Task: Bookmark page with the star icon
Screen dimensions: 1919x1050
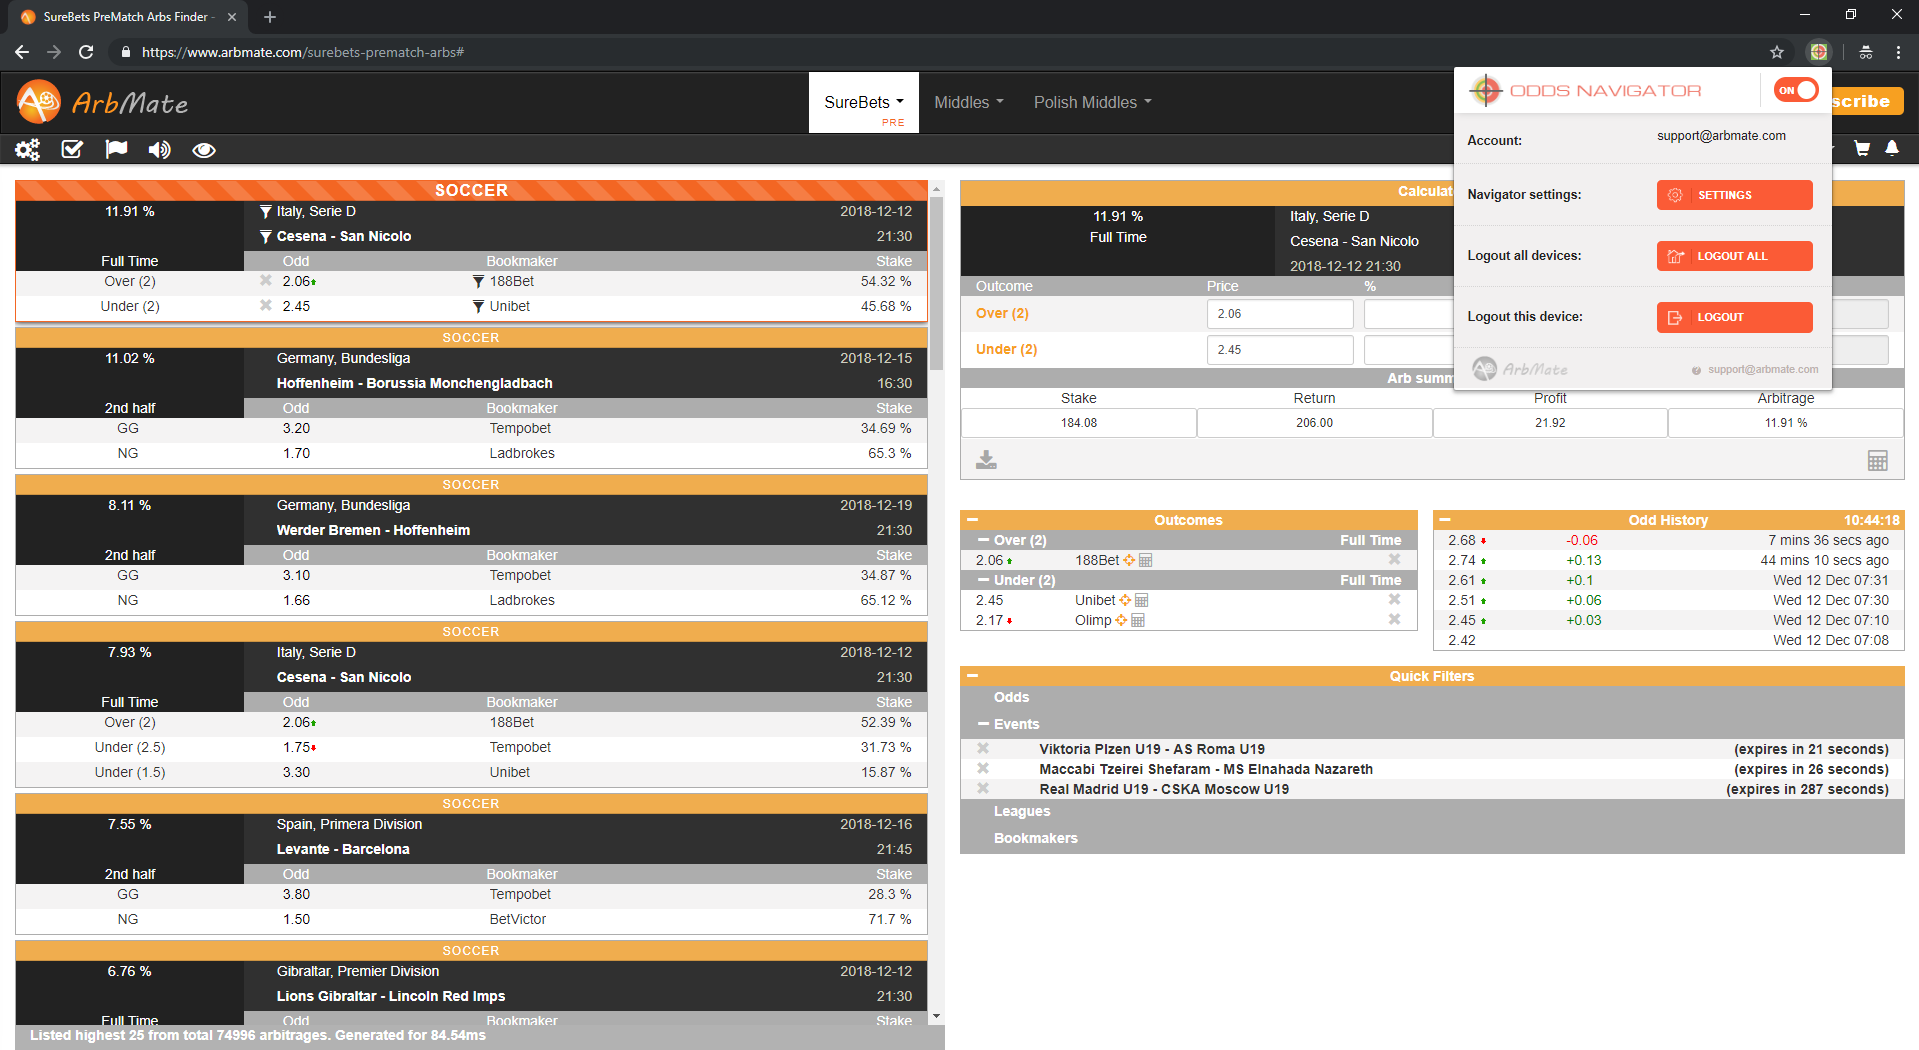Action: click(x=1776, y=52)
